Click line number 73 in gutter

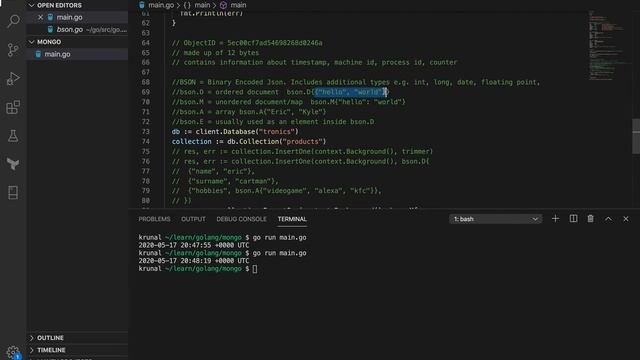(146, 132)
